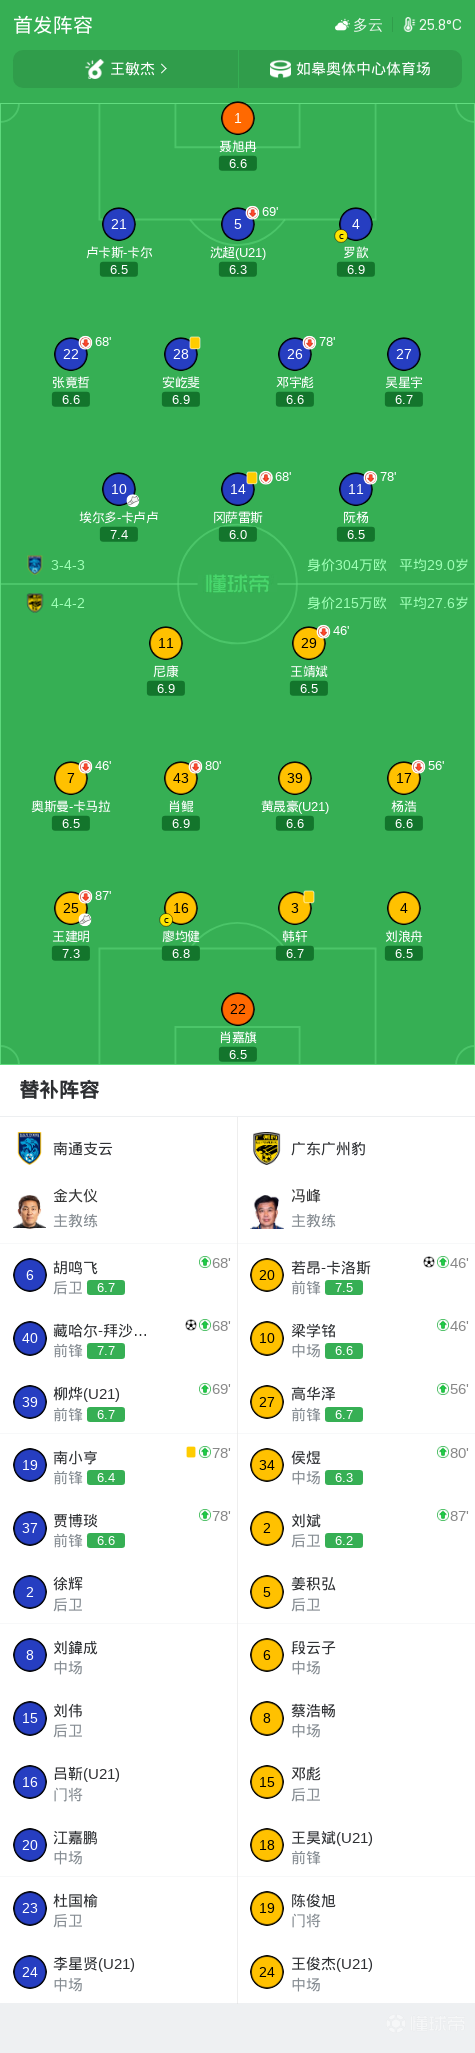The width and height of the screenshot is (475, 2053).
Task: Open coach 冯峰 profile photo
Action: coord(267,1210)
